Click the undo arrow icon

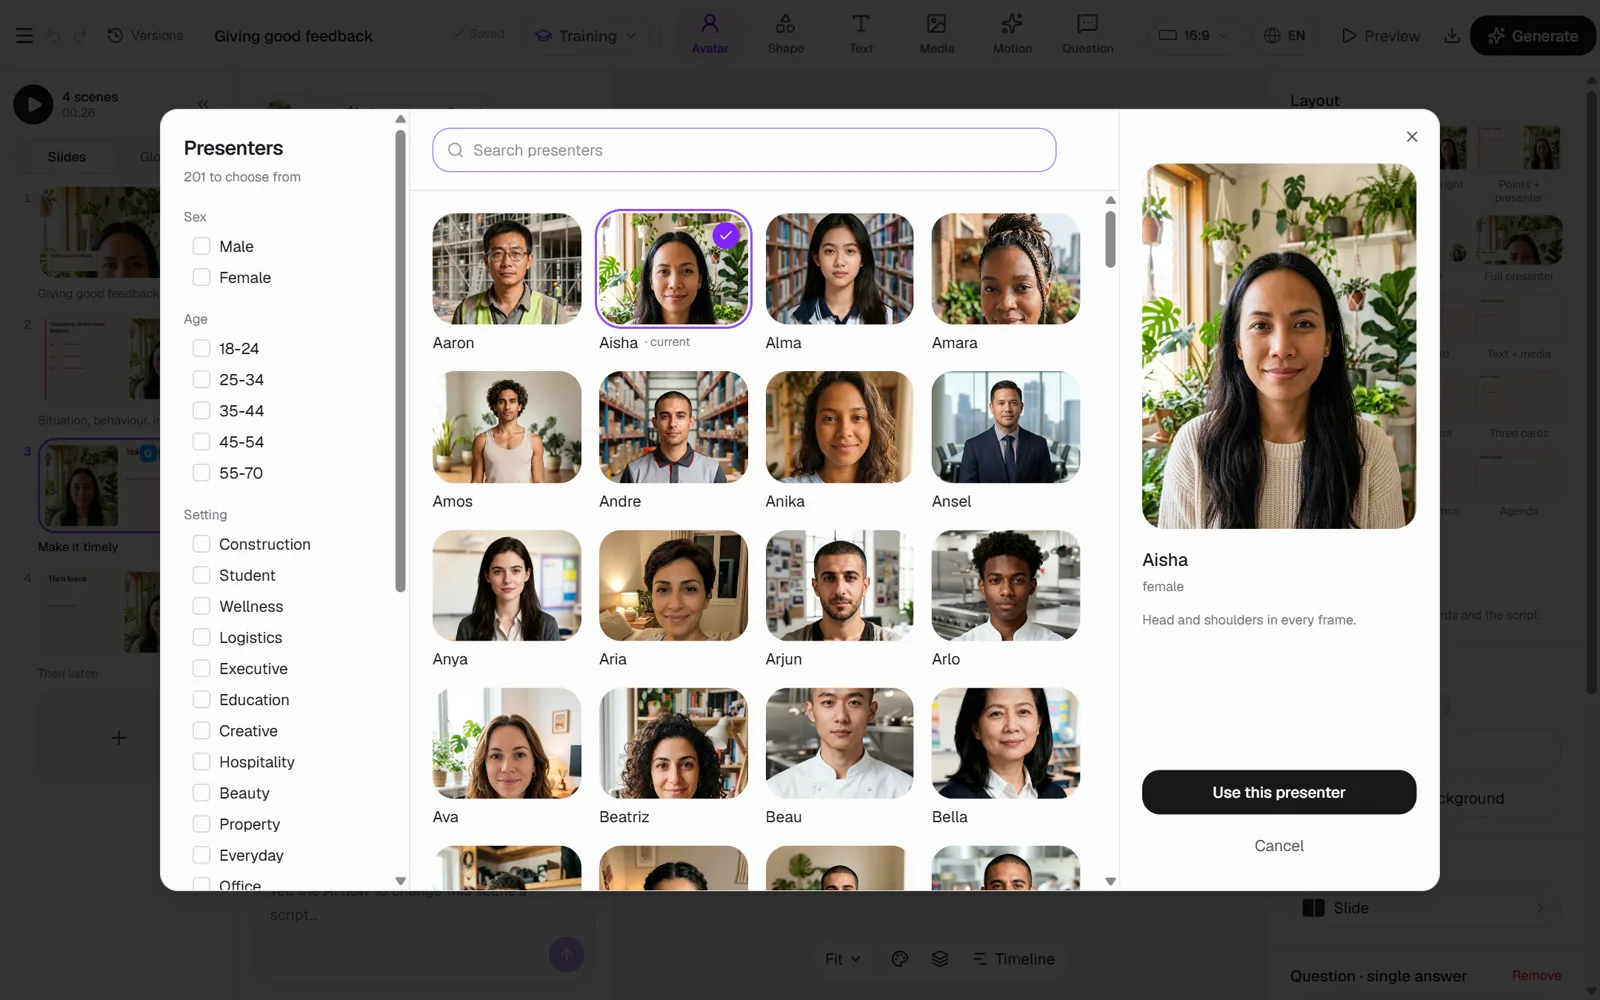point(54,35)
